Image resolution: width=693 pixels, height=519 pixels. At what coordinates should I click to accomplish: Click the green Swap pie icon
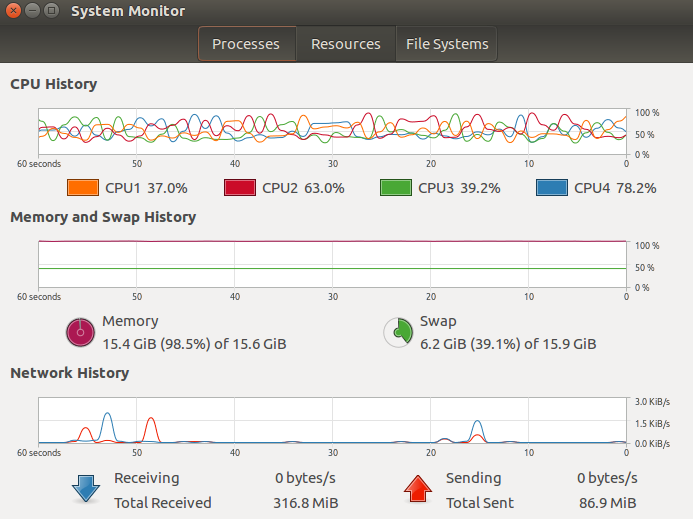(x=398, y=332)
